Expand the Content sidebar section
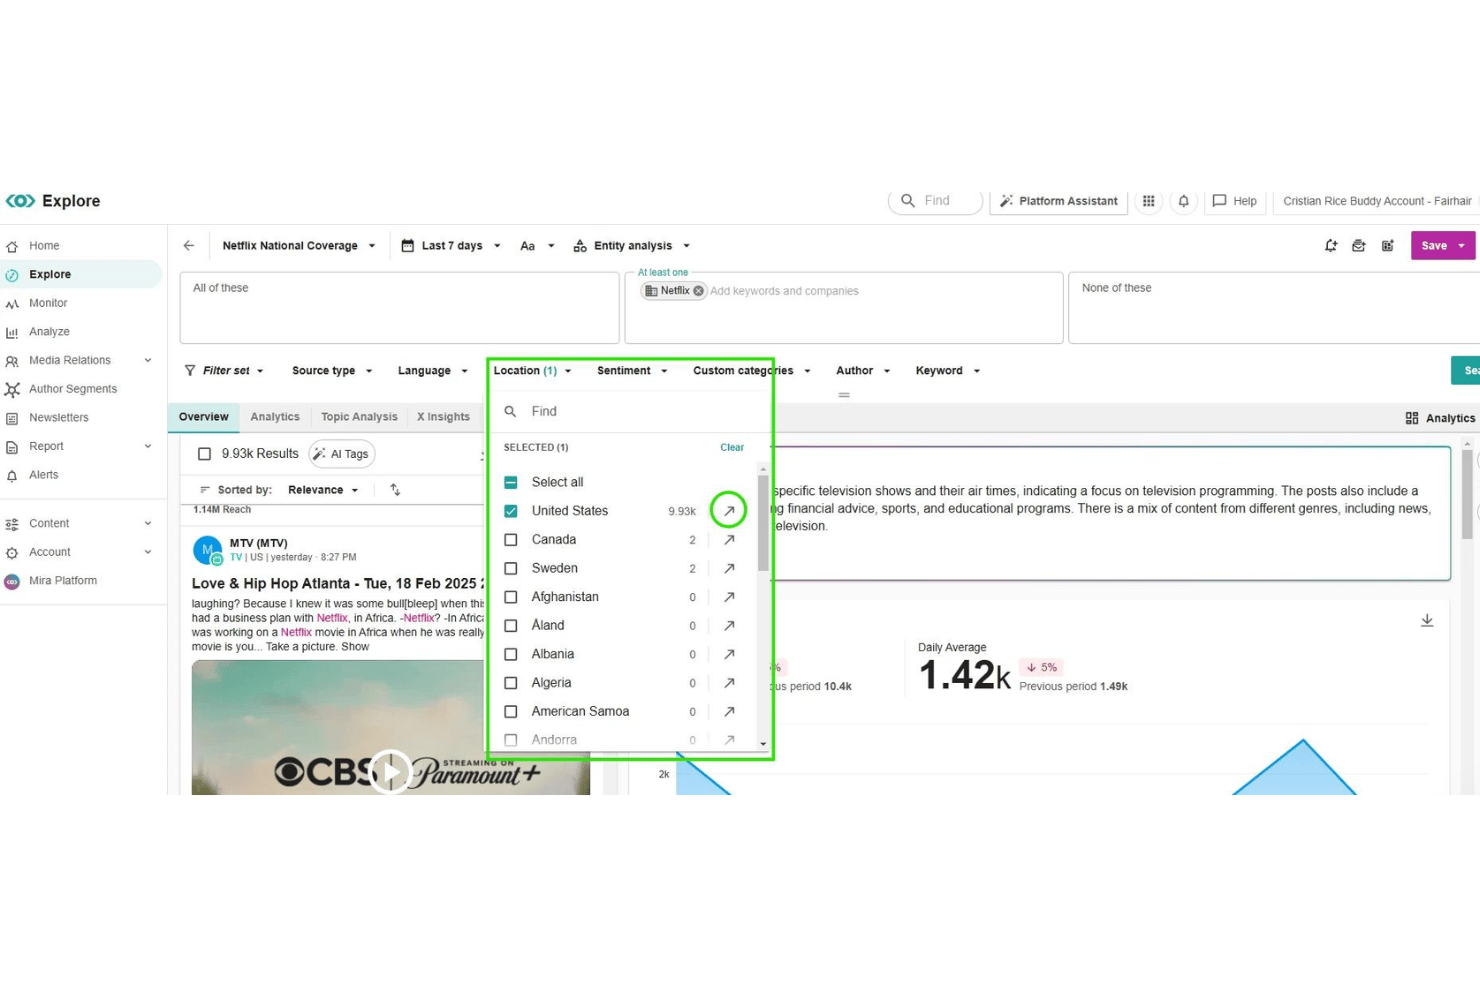The width and height of the screenshot is (1480, 987). (148, 524)
